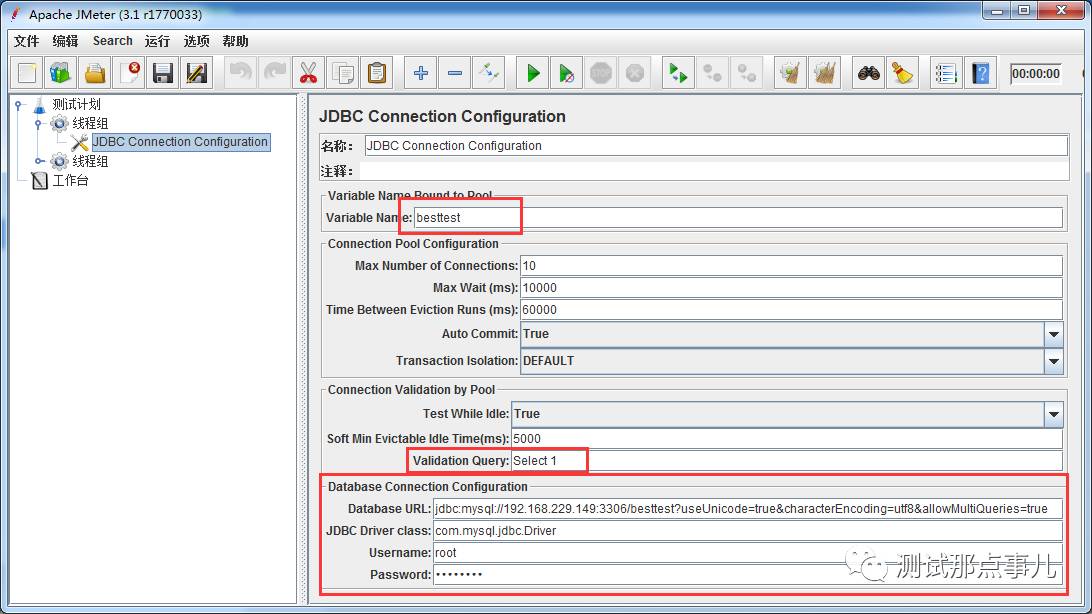Viewport: 1092px width, 614px height.
Task: Click the Clear All brooms icon
Action: coord(824,73)
